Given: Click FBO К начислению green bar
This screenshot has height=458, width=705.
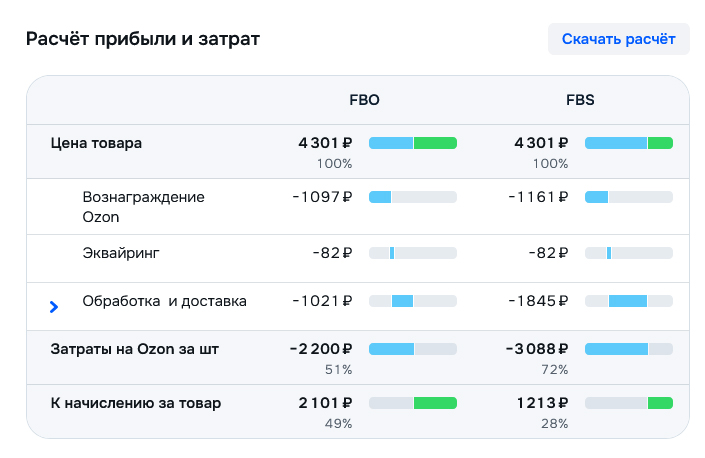Looking at the screenshot, I should (435, 403).
